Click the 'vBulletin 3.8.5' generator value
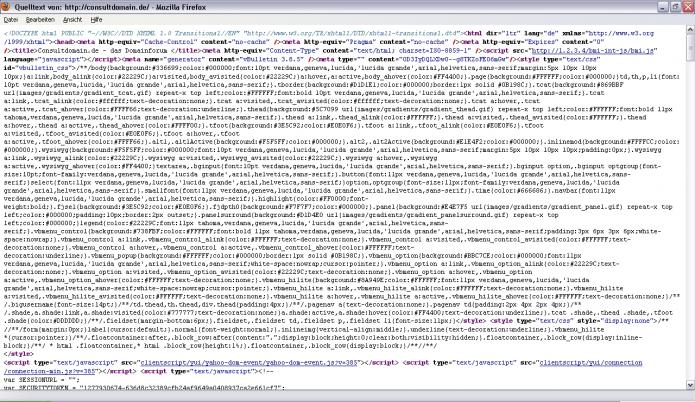The height and width of the screenshot is (402, 695). click(x=273, y=59)
